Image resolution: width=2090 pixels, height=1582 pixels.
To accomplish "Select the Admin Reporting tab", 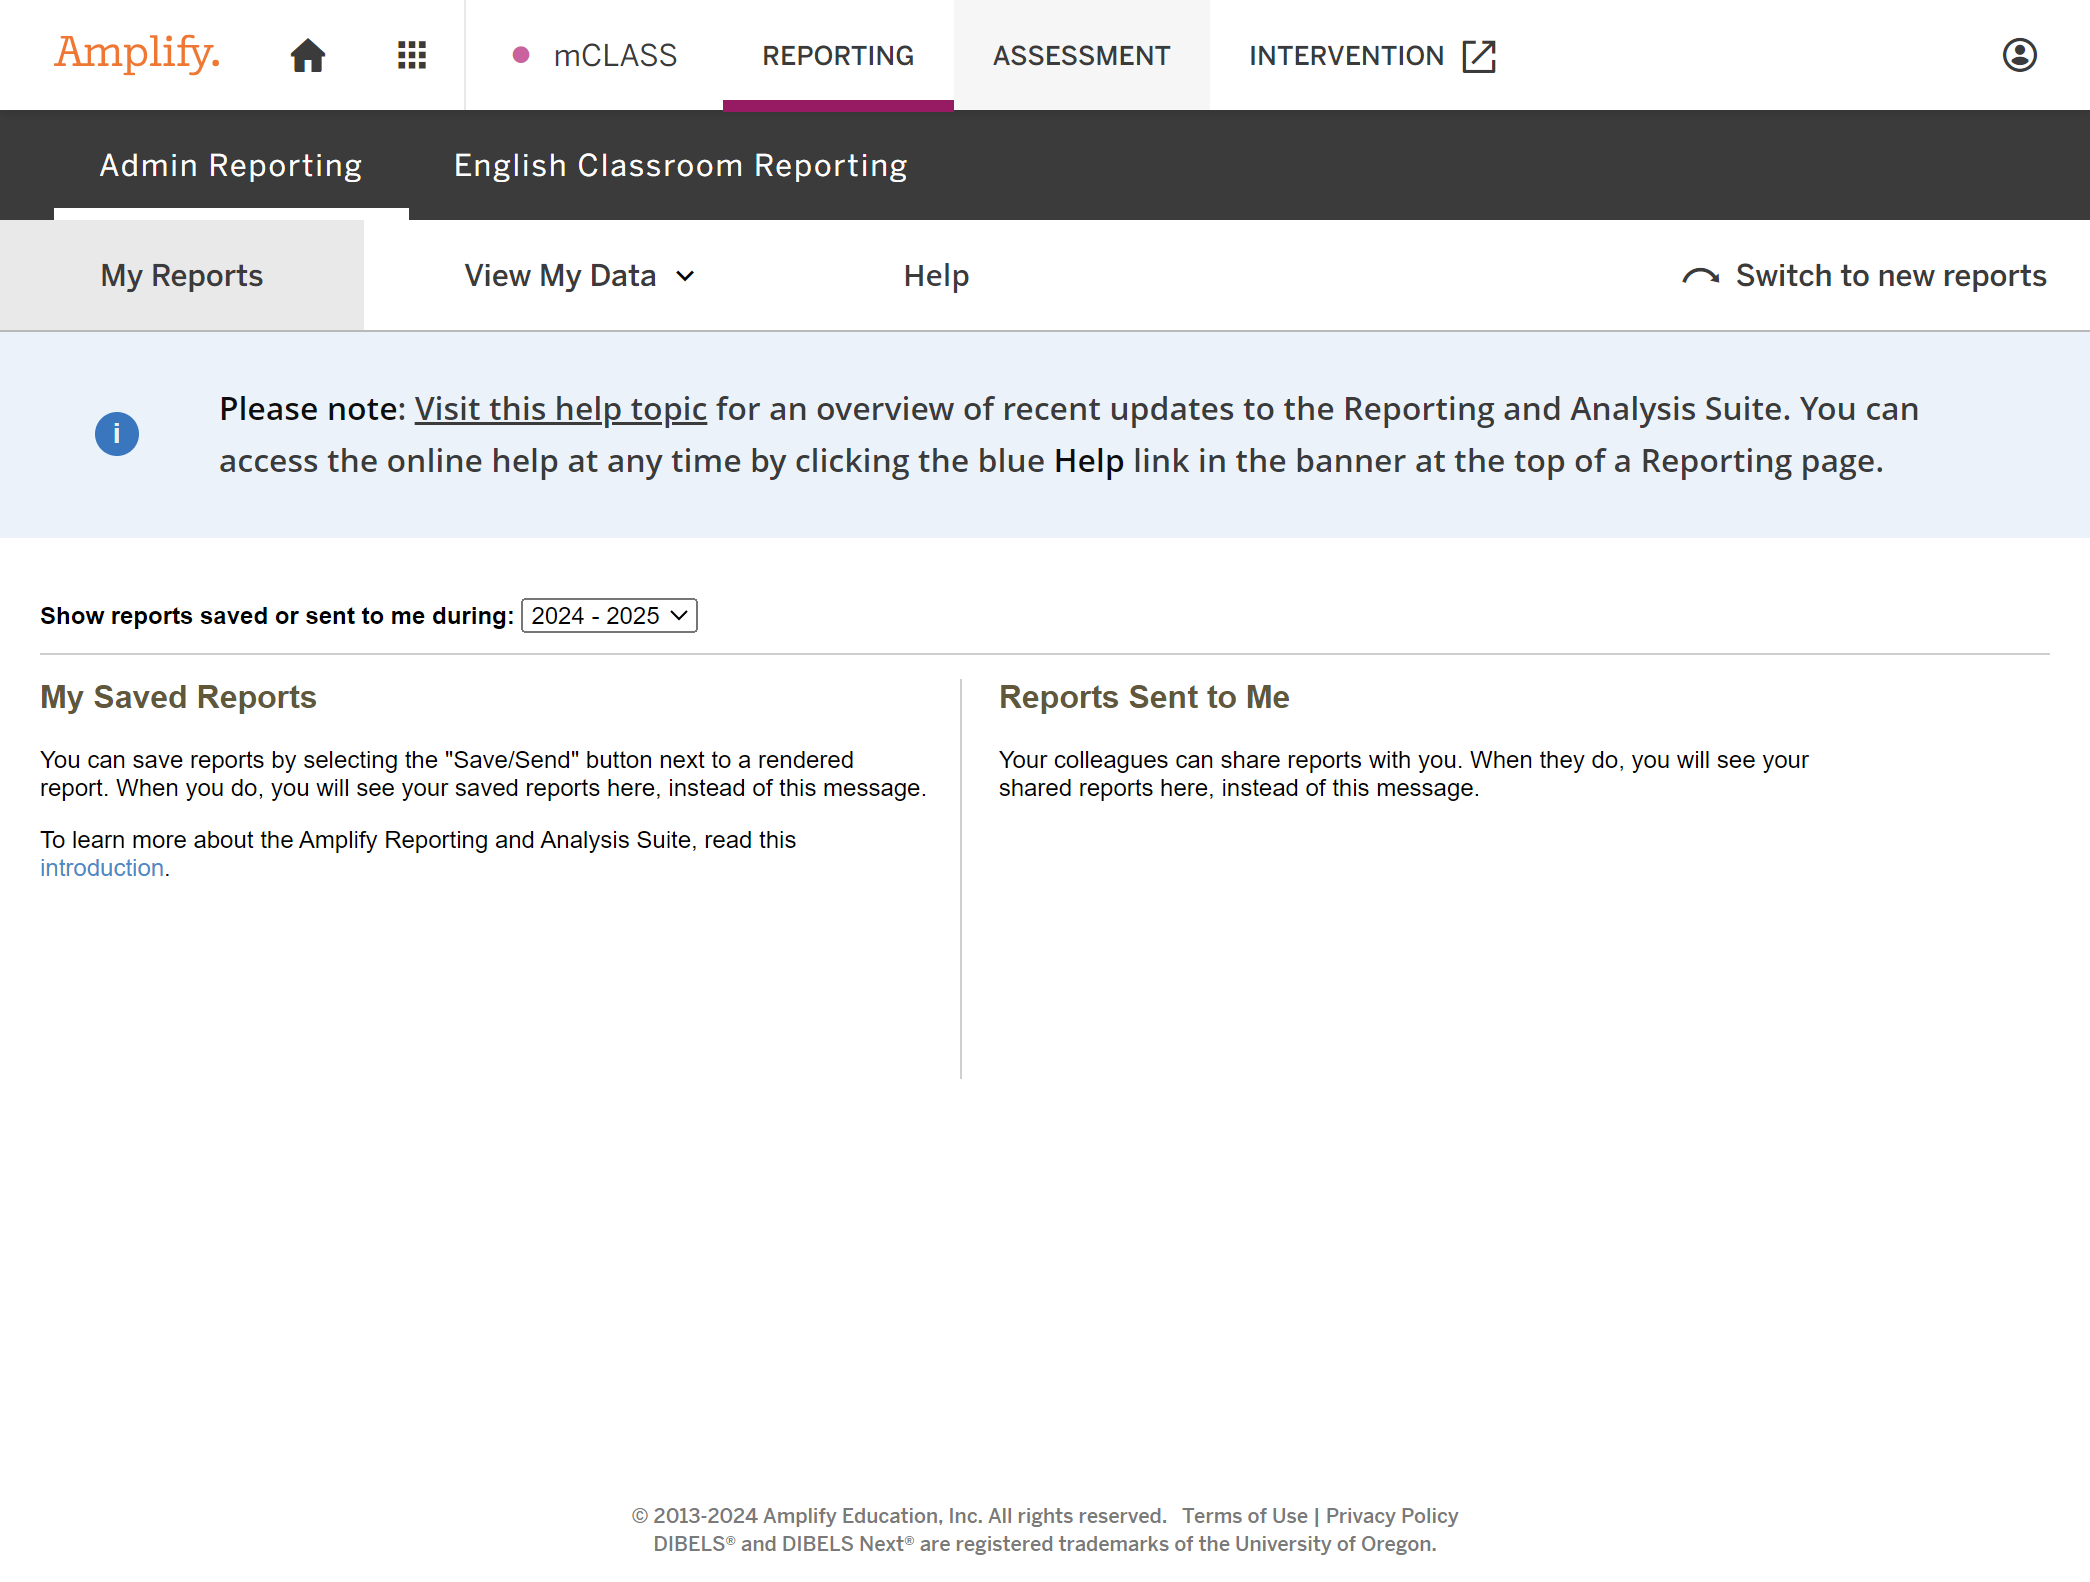I will [231, 165].
